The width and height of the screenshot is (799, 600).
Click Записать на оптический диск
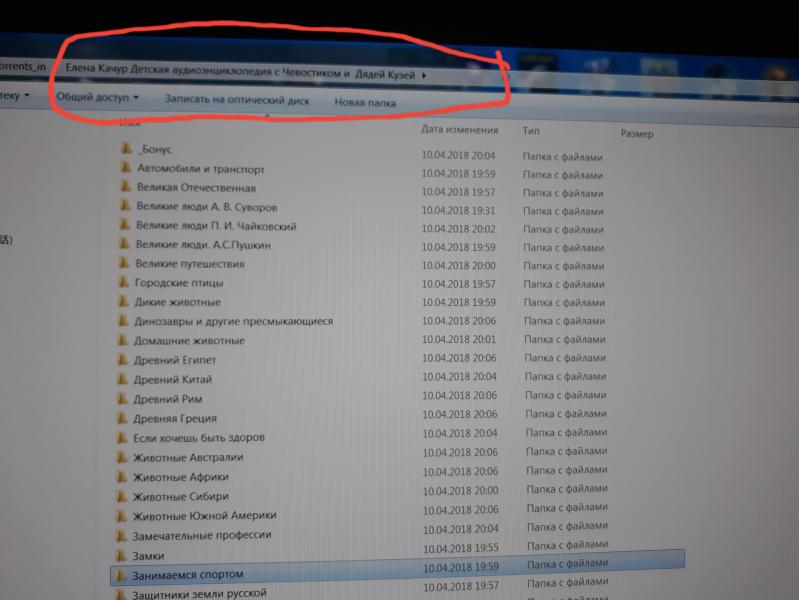(237, 99)
